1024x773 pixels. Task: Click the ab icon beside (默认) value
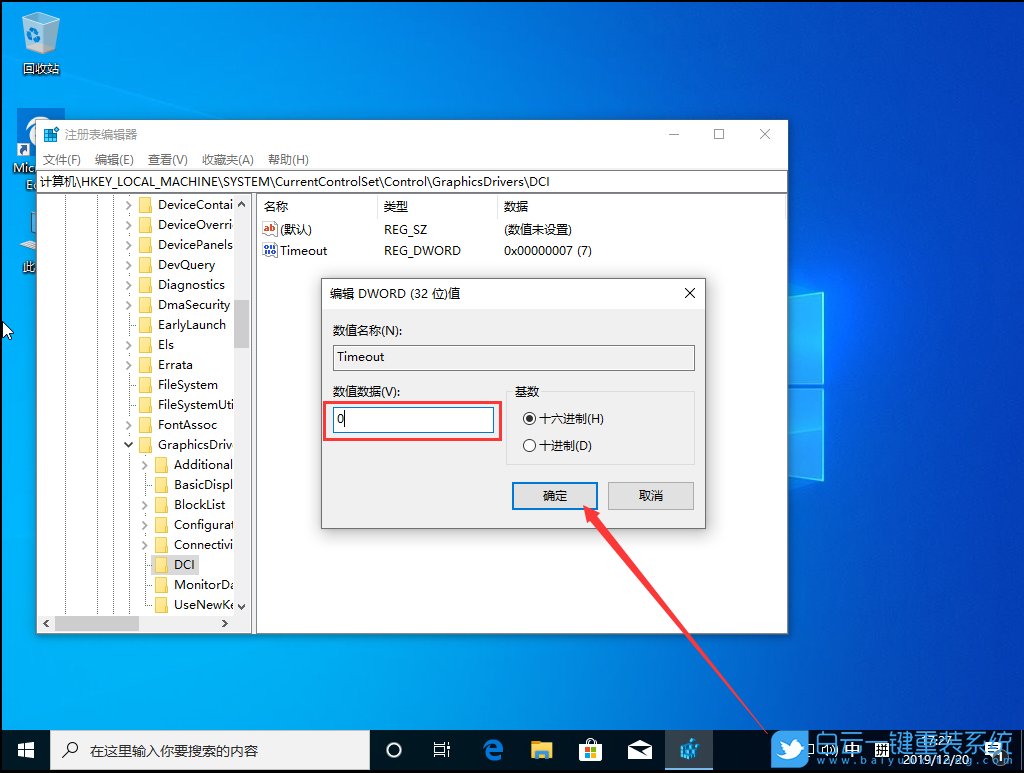[x=268, y=229]
